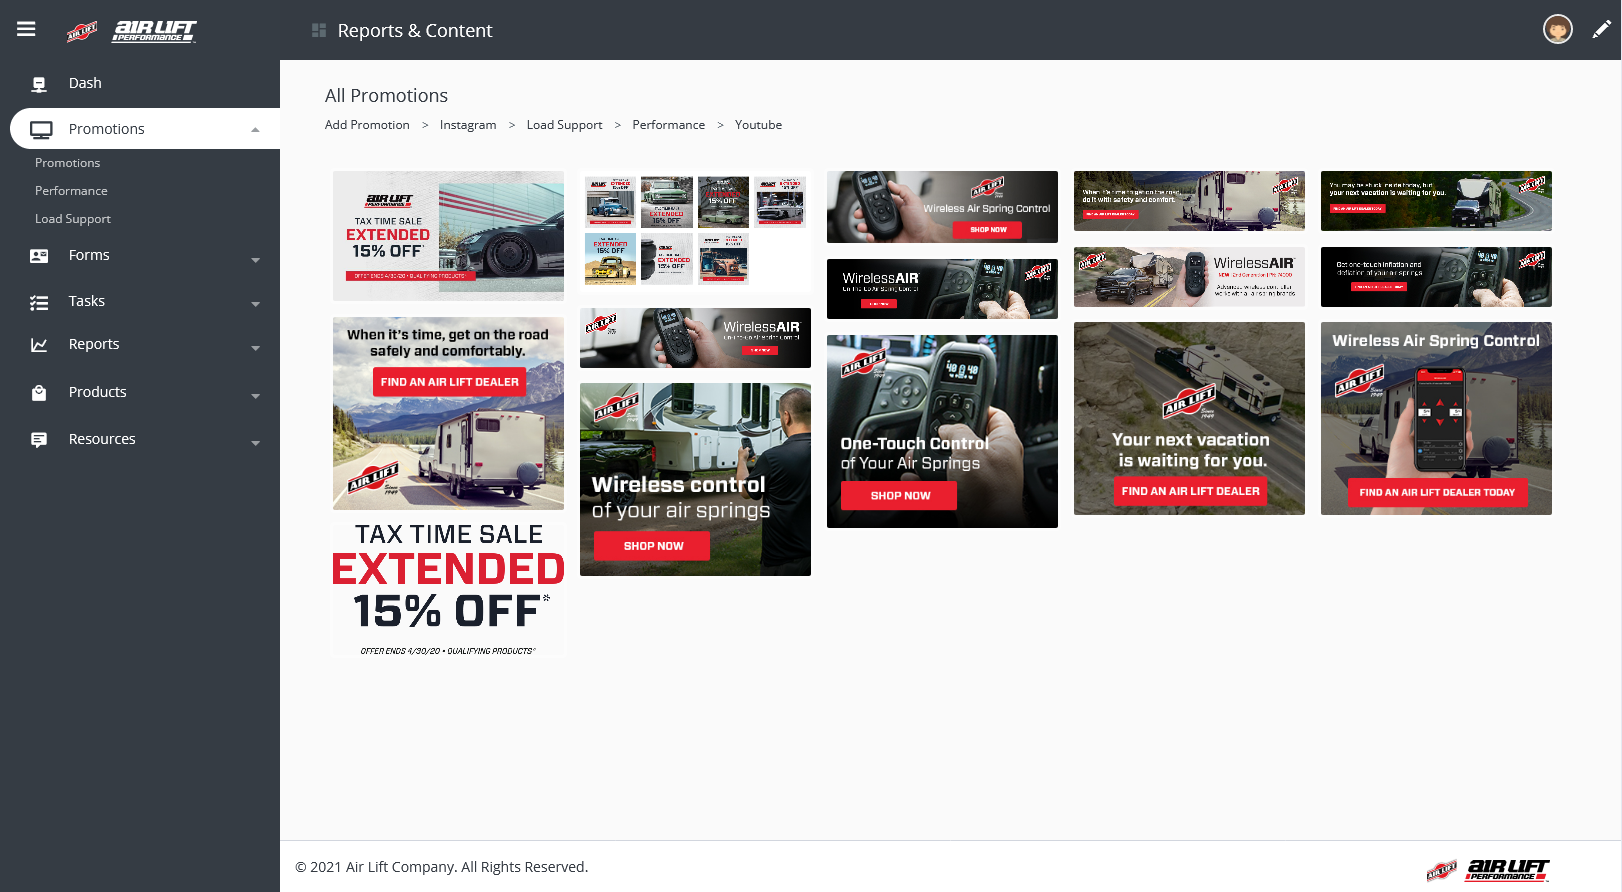Click the Reports & Content grid icon

click(x=319, y=31)
